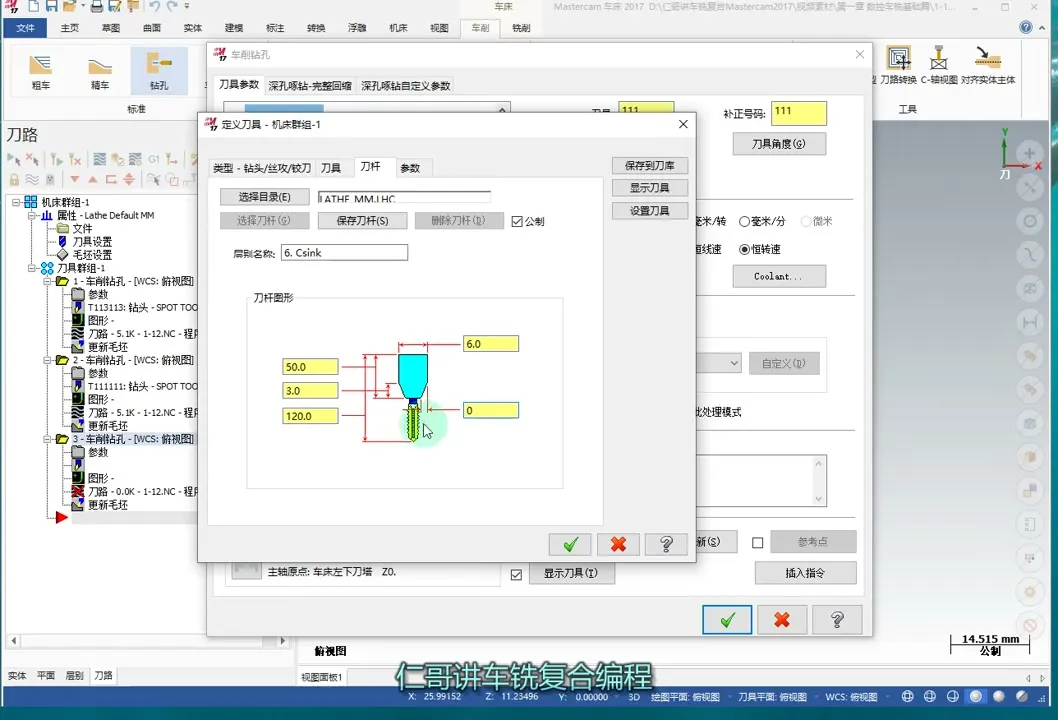Cancel the 定义刀具 dialog with red X

pyautogui.click(x=618, y=544)
